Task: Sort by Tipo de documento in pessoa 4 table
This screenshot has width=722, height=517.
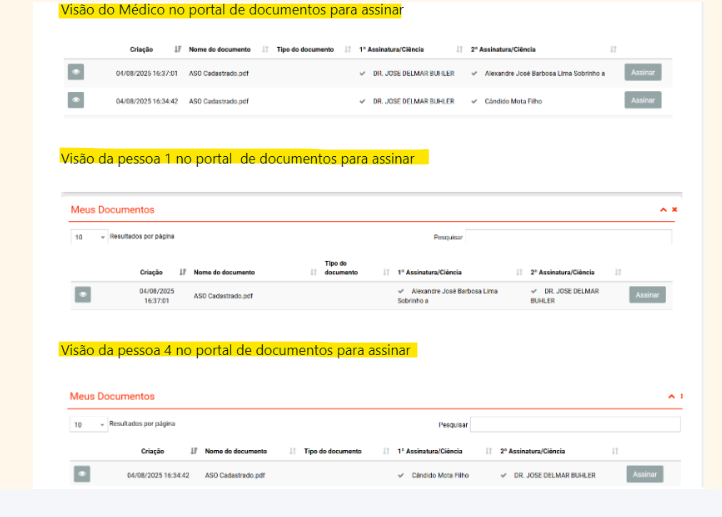Action: 386,451
